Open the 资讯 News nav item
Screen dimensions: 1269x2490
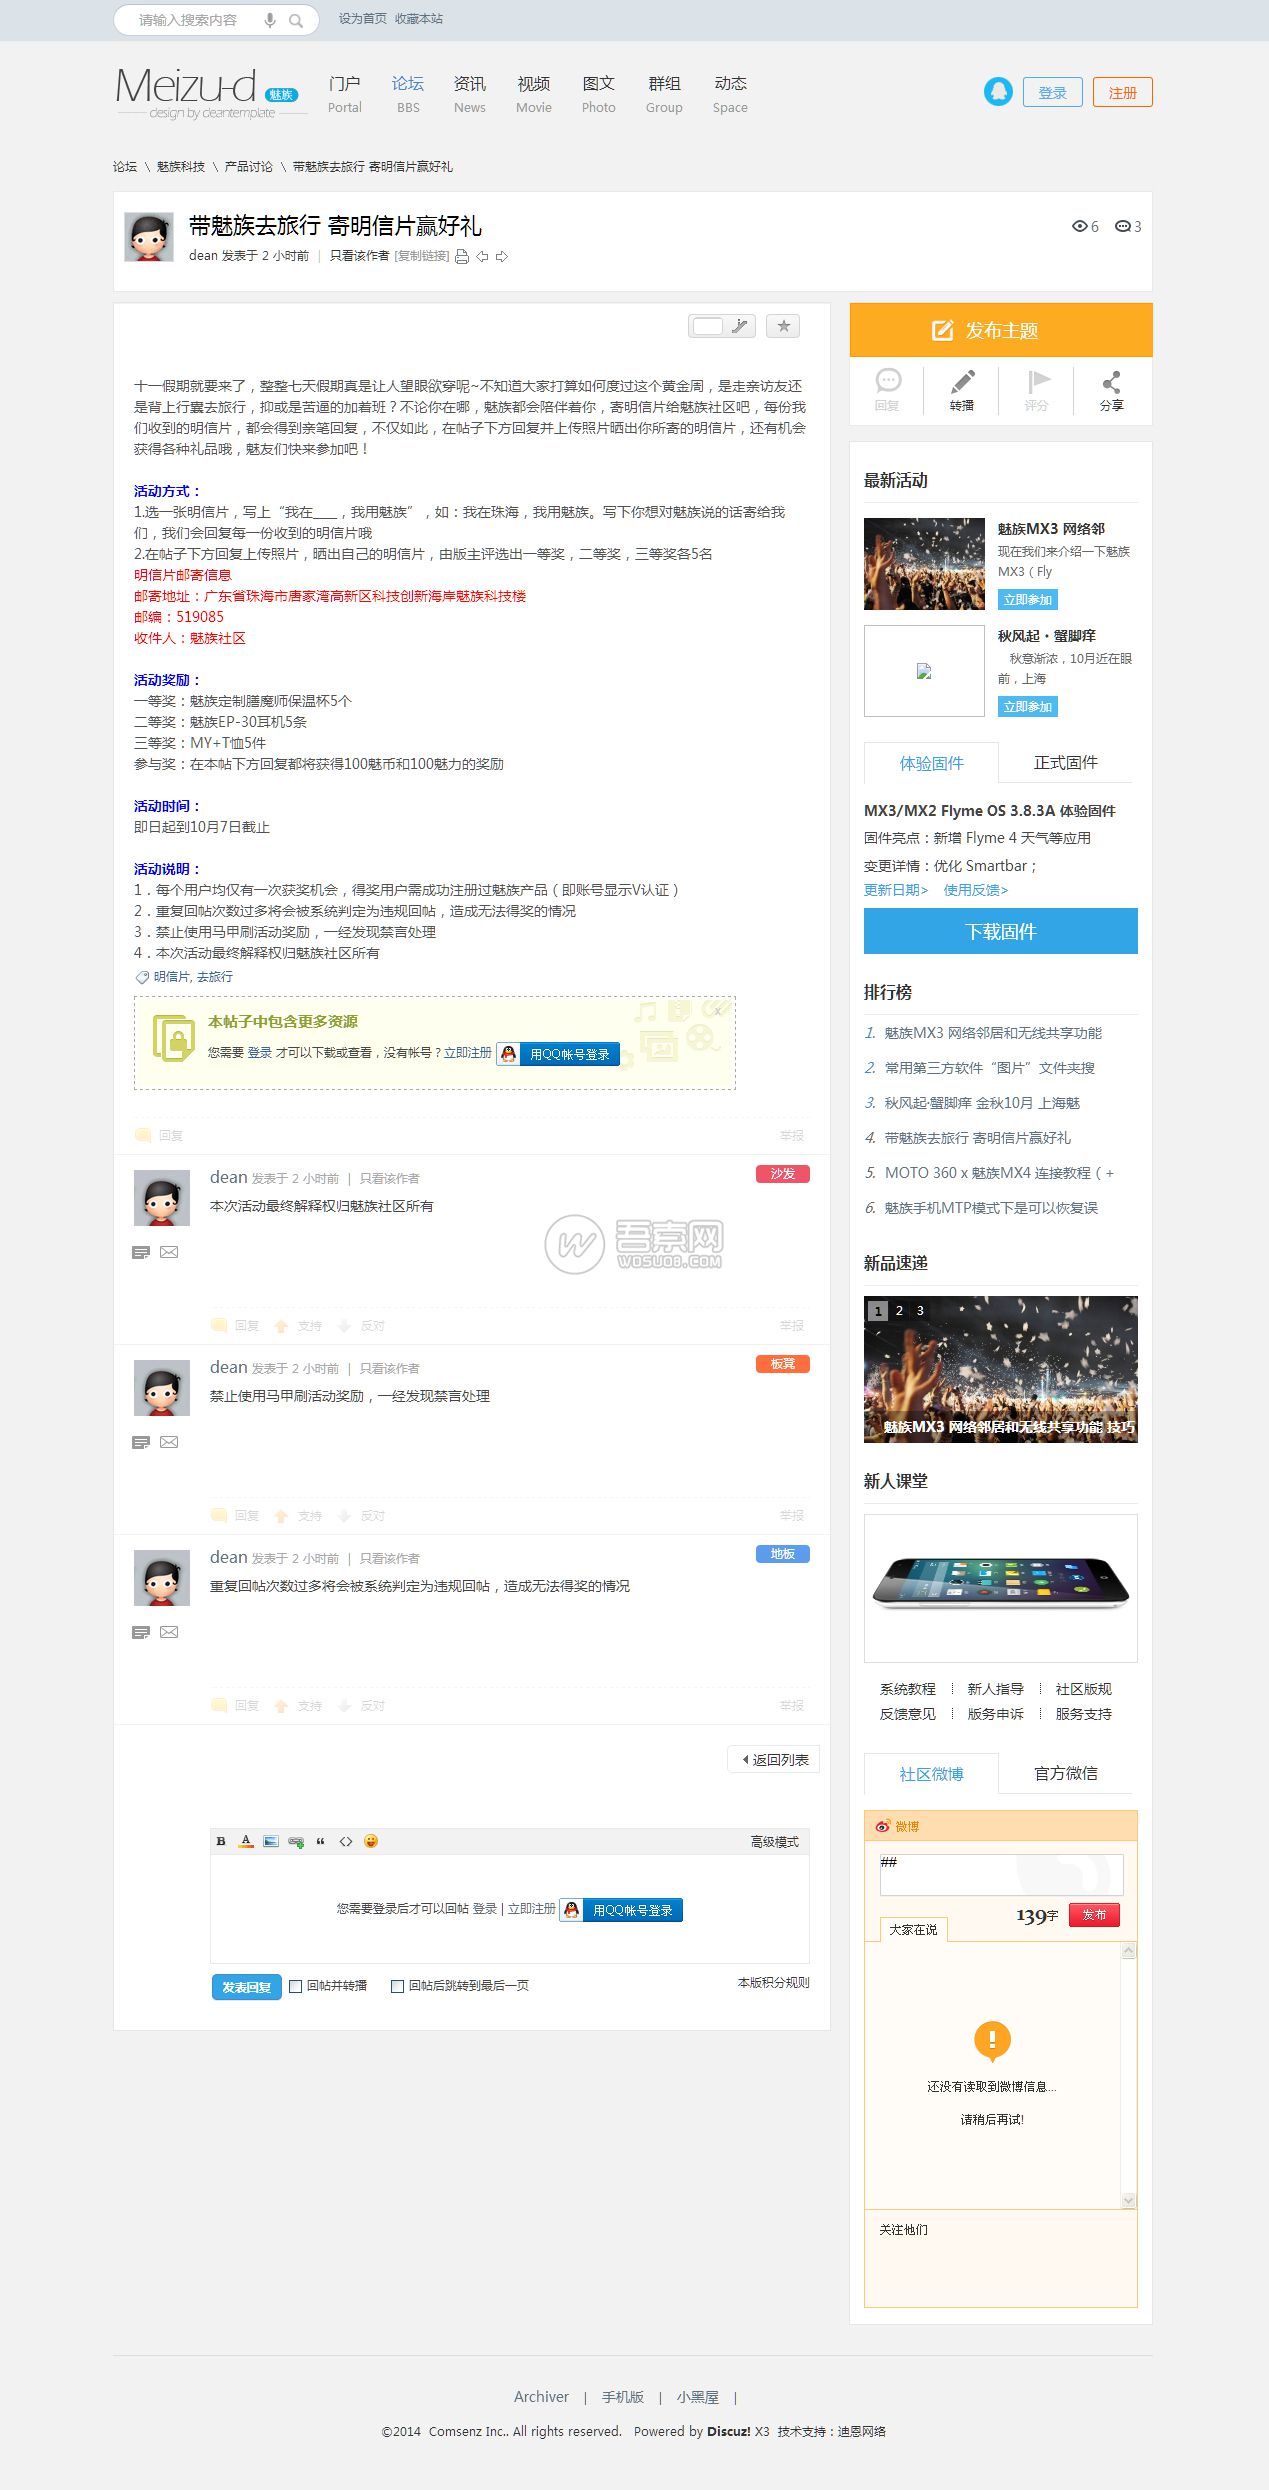pos(470,94)
